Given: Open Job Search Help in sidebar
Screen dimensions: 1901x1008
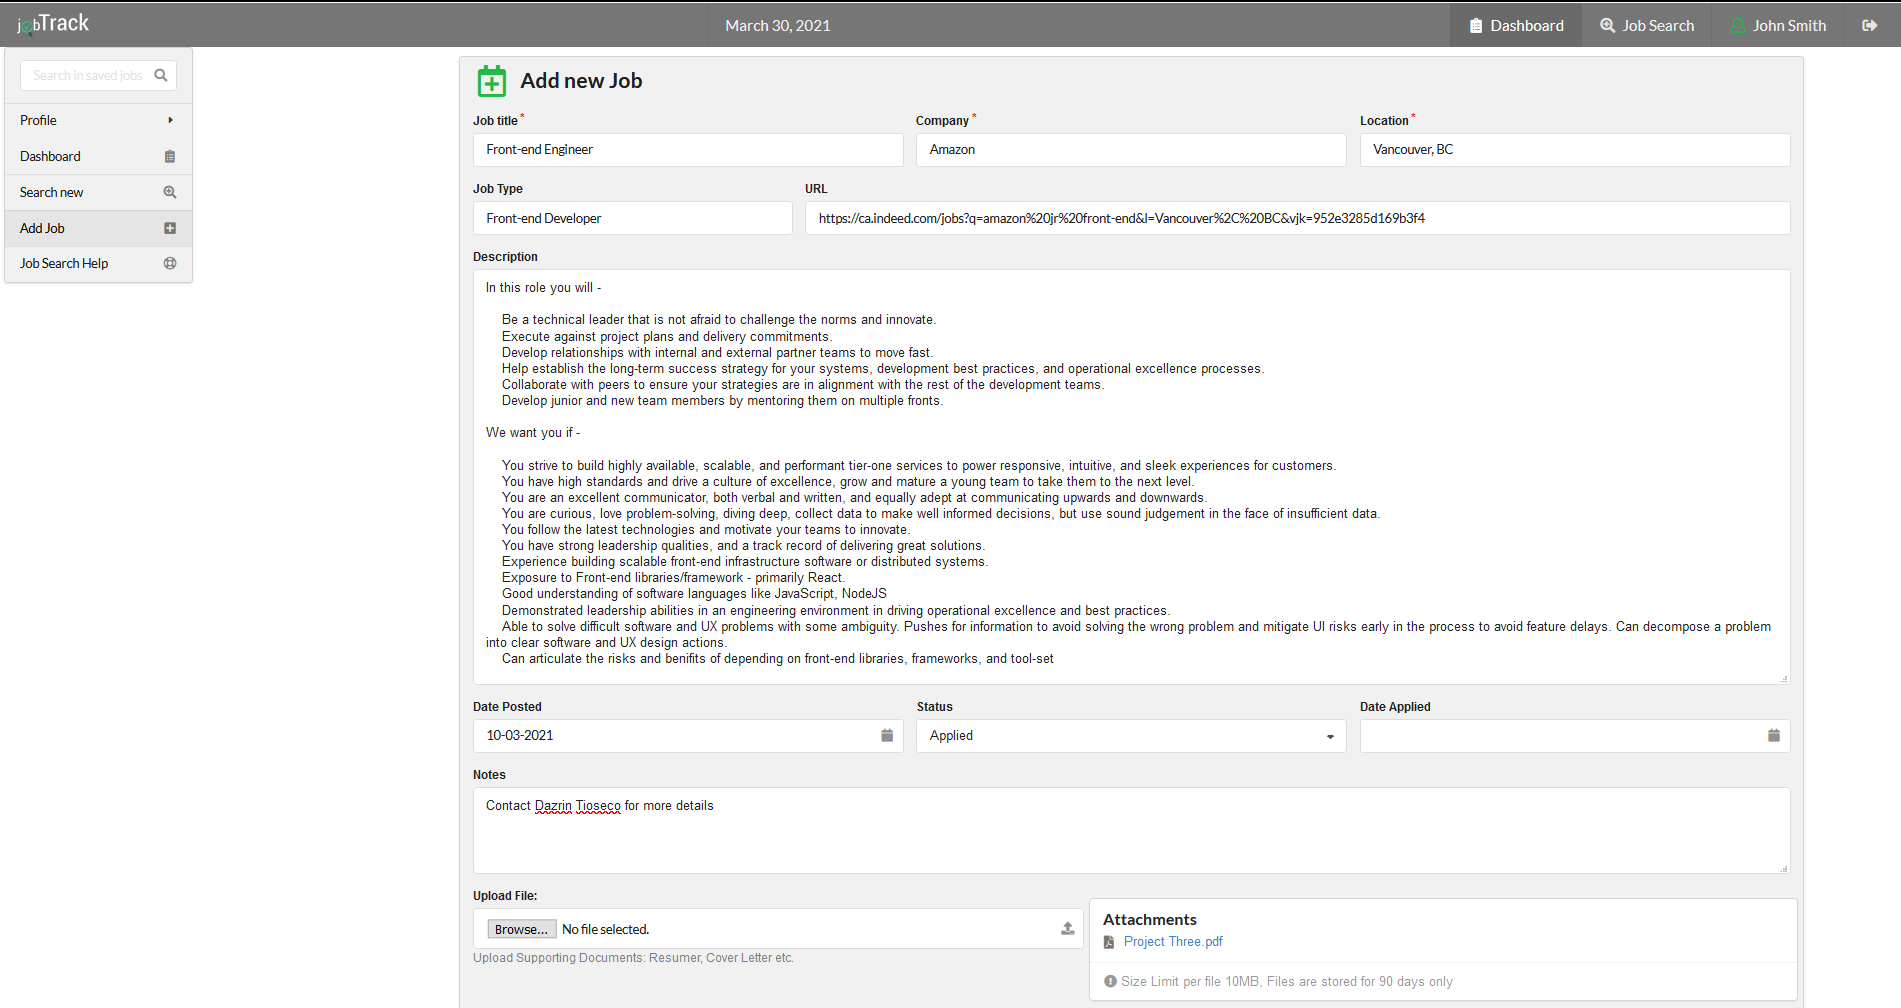Looking at the screenshot, I should click(98, 263).
